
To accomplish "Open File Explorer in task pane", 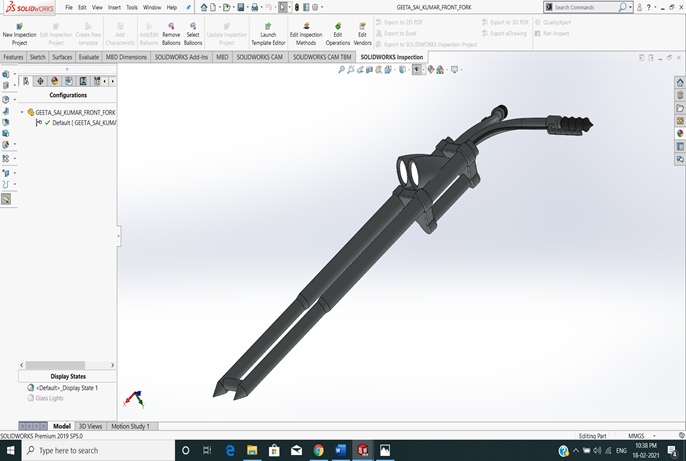I will click(680, 108).
